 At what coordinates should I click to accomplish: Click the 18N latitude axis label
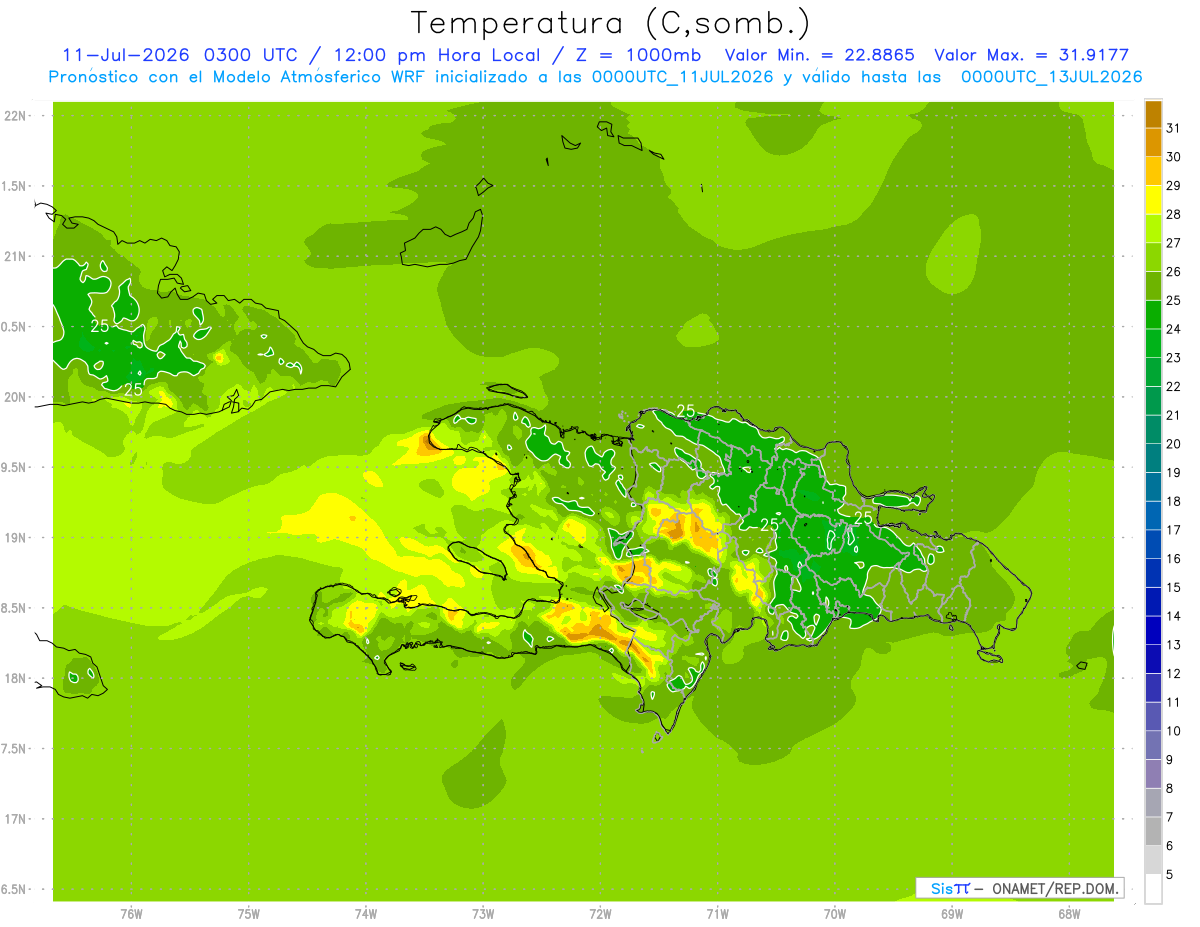click(14, 678)
